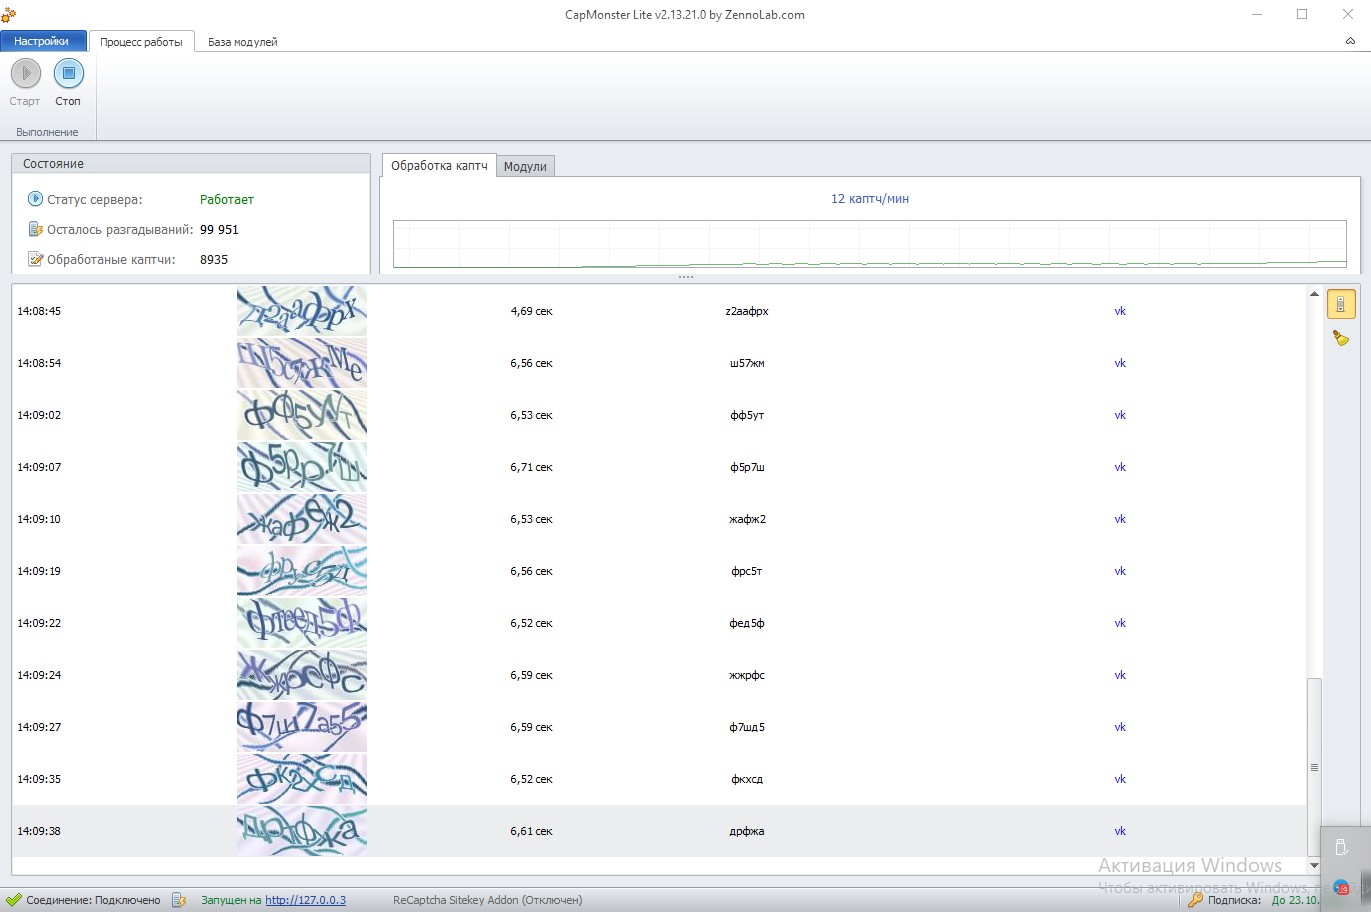
Task: Toggle auto-scroll for the captcha log
Action: [1340, 304]
